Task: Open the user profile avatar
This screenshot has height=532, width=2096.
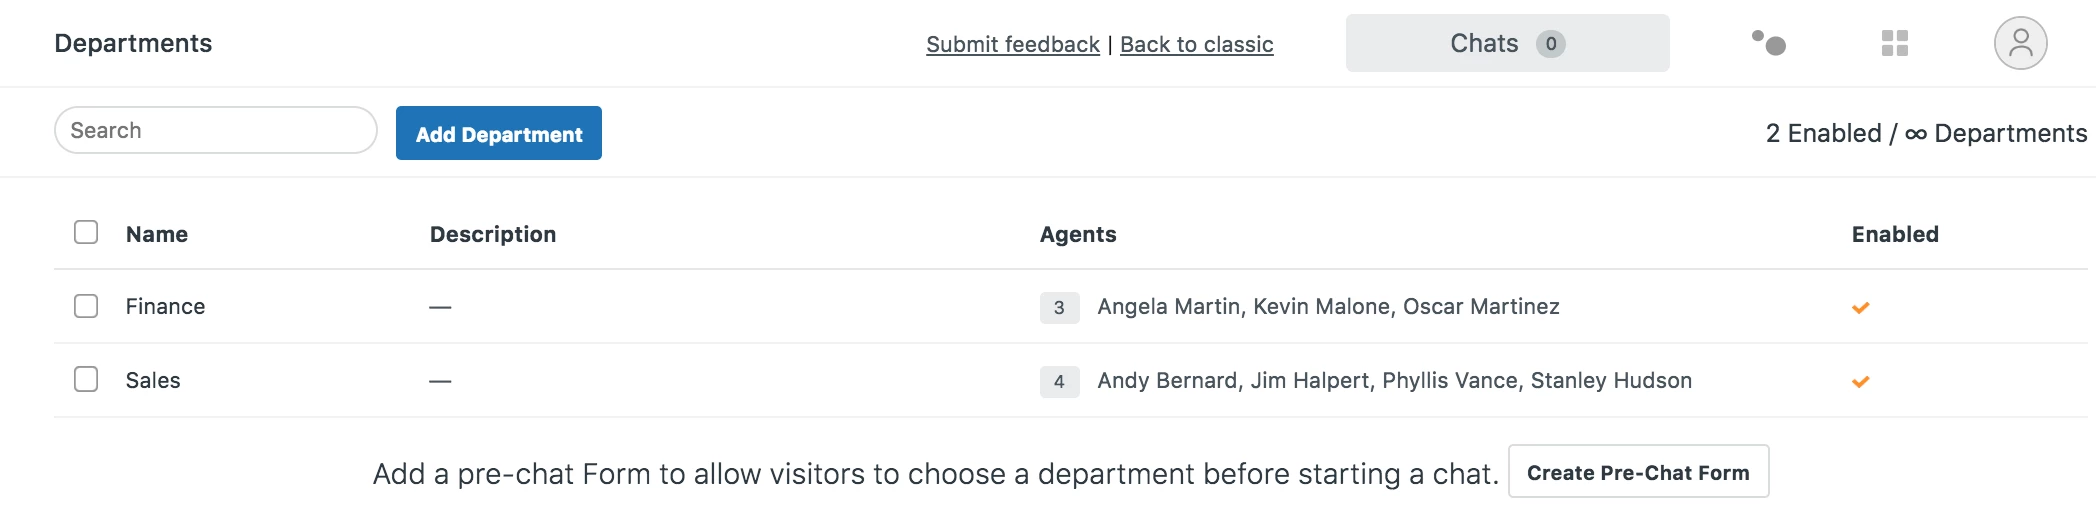Action: pyautogui.click(x=2020, y=43)
